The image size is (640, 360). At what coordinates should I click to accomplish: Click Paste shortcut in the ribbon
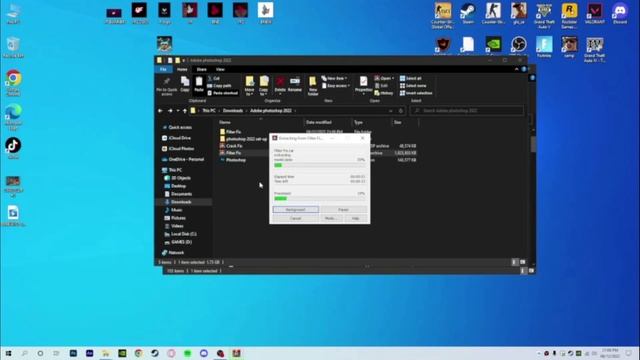pyautogui.click(x=222, y=93)
